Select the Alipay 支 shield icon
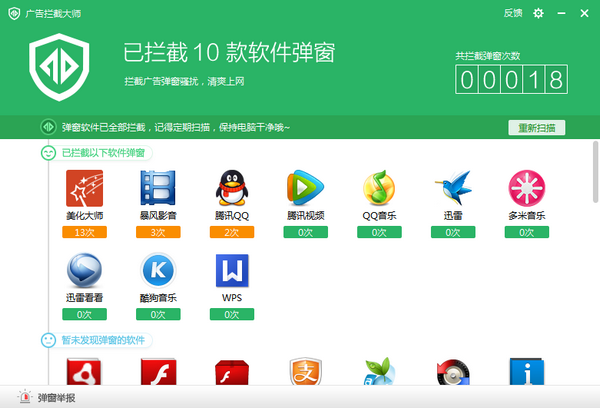600x408 pixels. (305, 371)
